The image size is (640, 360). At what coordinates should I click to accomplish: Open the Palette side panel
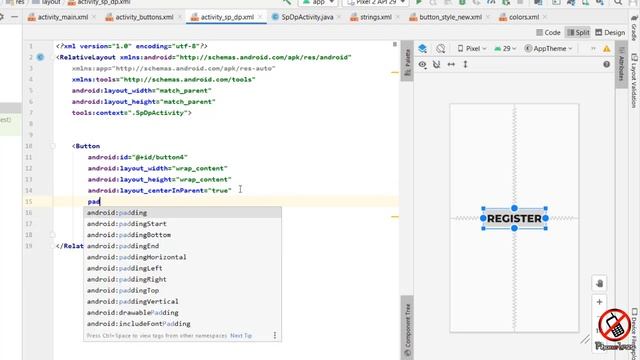coord(407,62)
